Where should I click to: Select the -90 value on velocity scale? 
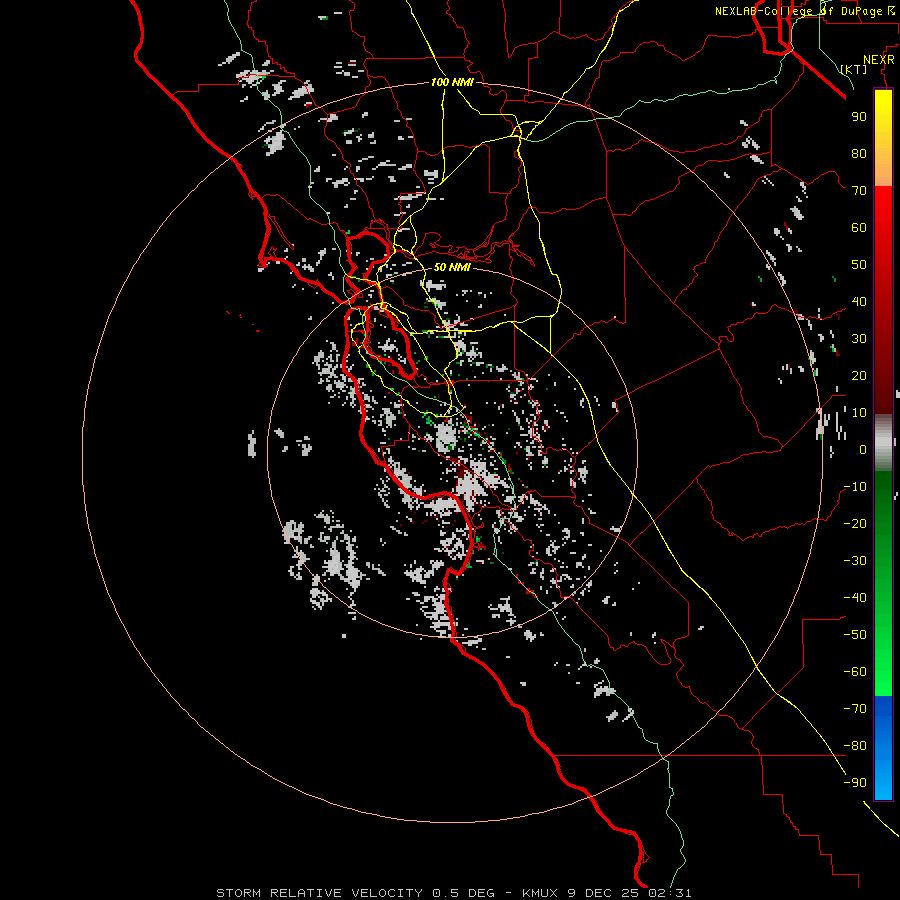[x=855, y=783]
